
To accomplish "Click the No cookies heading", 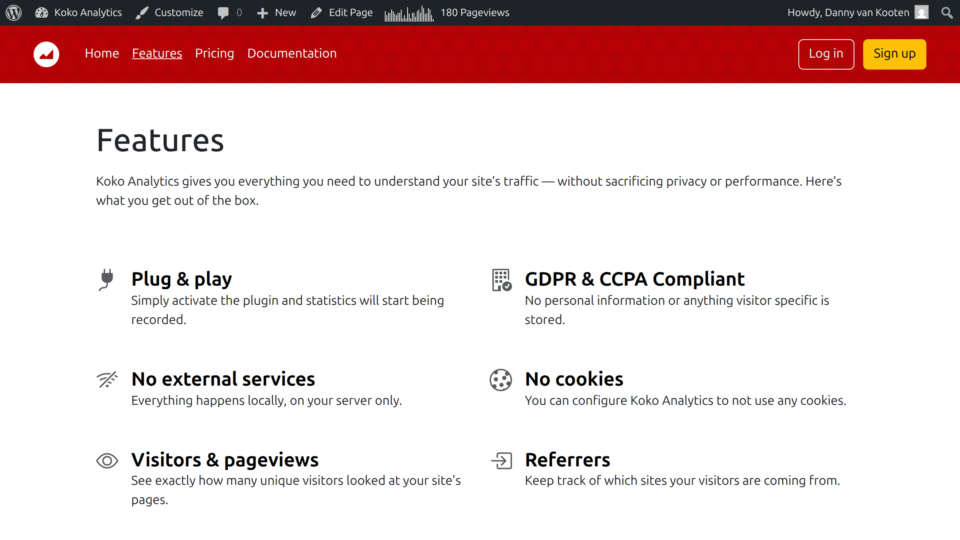I will coord(574,379).
